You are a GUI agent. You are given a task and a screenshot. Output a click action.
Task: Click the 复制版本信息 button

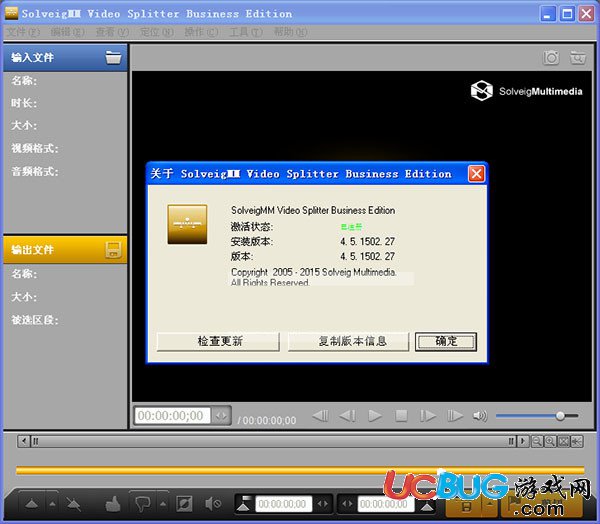[x=349, y=341]
